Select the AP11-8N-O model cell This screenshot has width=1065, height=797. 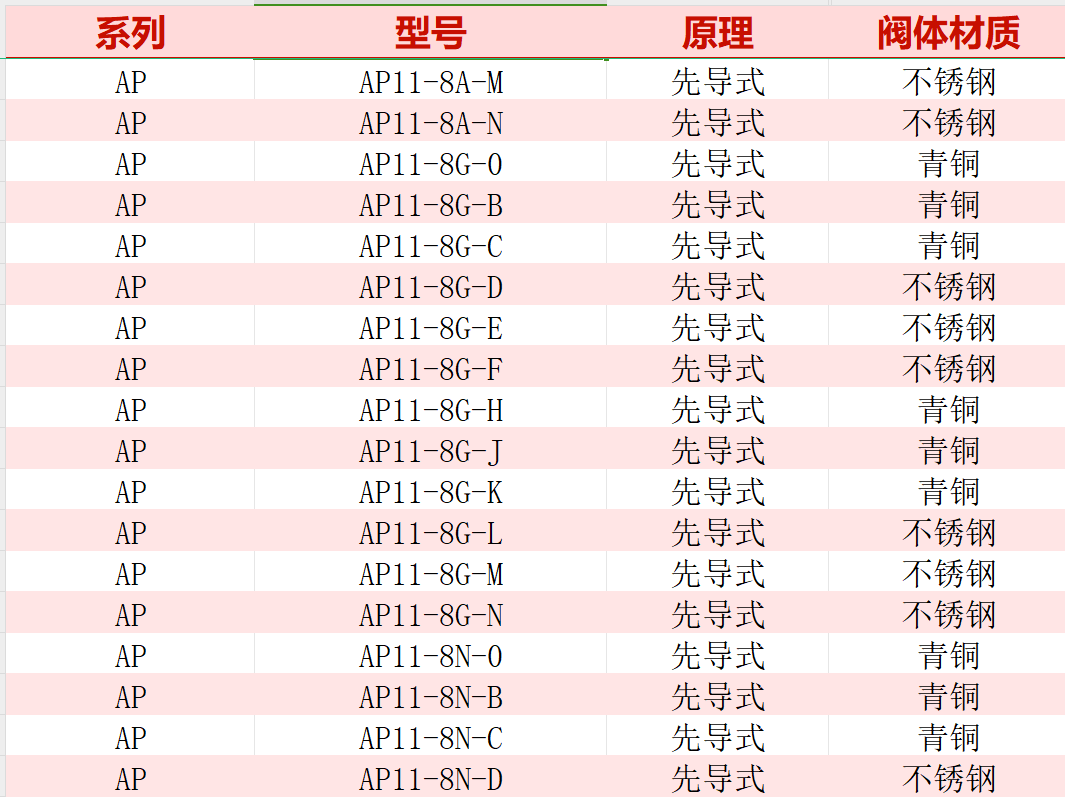click(430, 656)
